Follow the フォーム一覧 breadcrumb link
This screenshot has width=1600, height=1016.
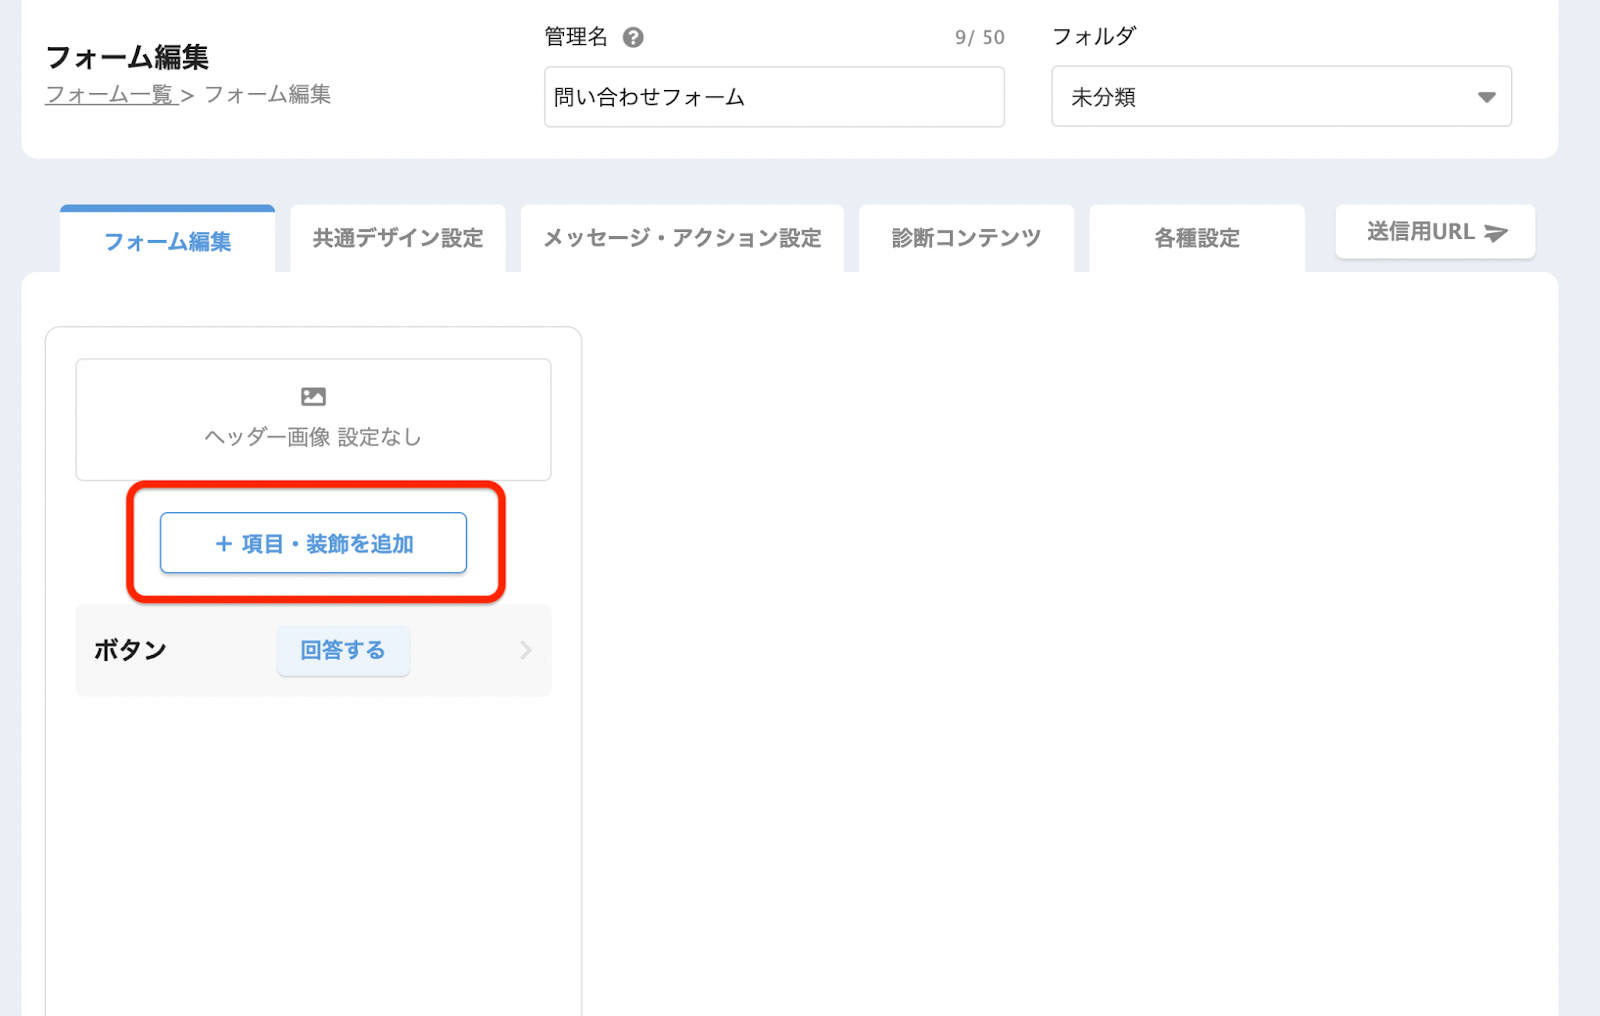point(109,95)
